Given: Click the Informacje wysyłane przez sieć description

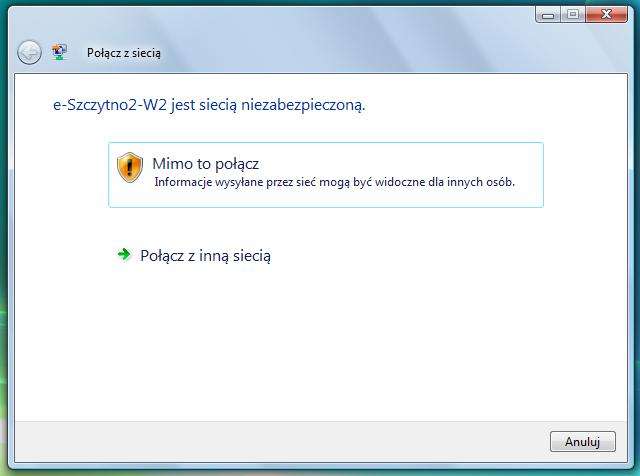Looking at the screenshot, I should pyautogui.click(x=334, y=182).
